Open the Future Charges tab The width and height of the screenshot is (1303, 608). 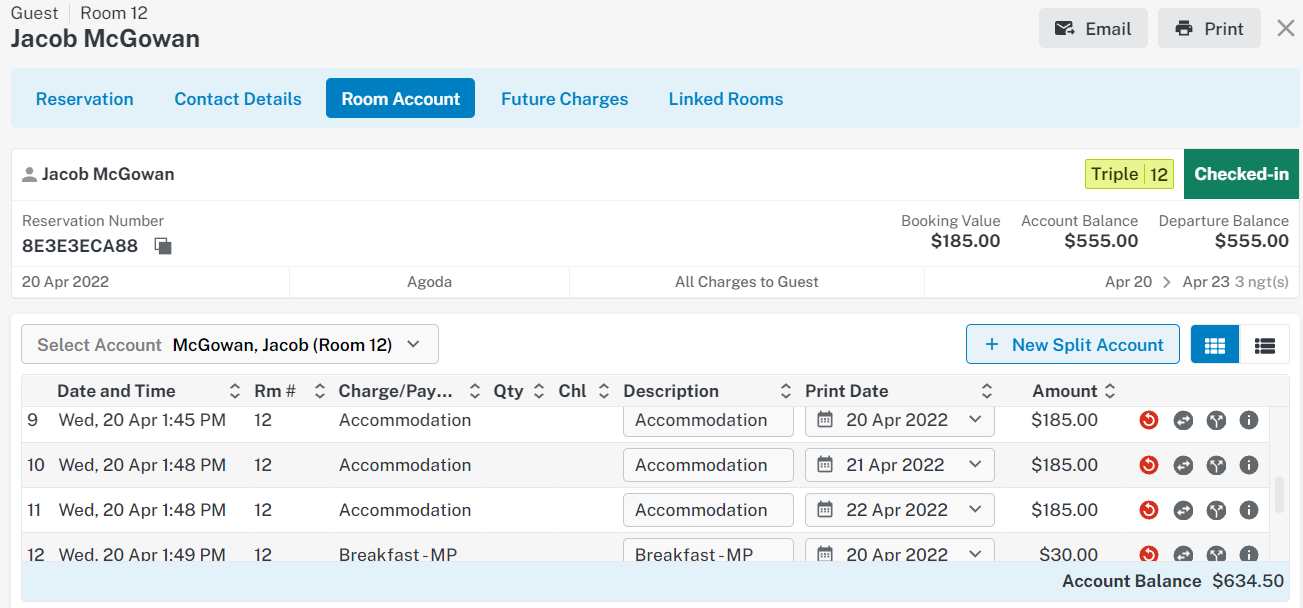(x=564, y=99)
